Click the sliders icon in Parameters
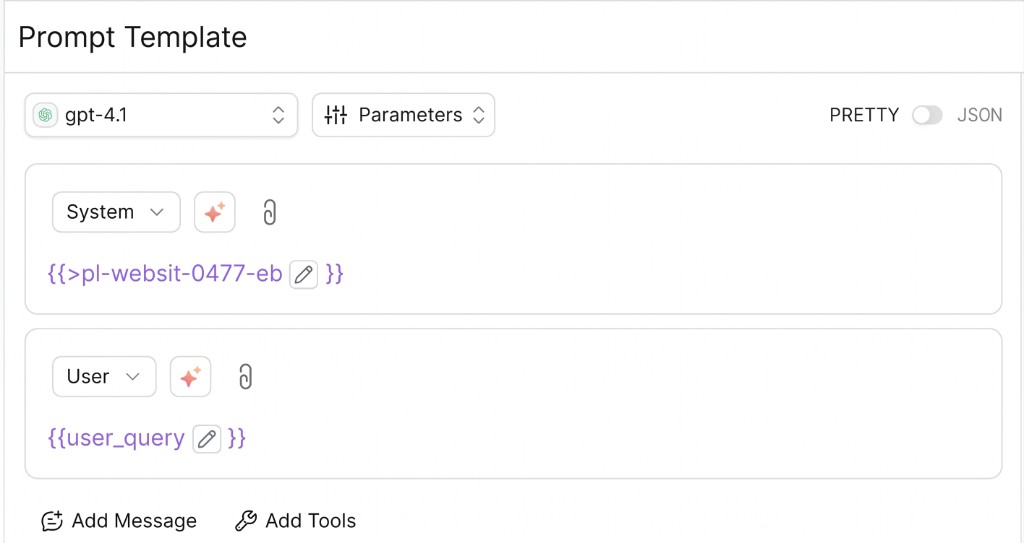 click(x=336, y=115)
